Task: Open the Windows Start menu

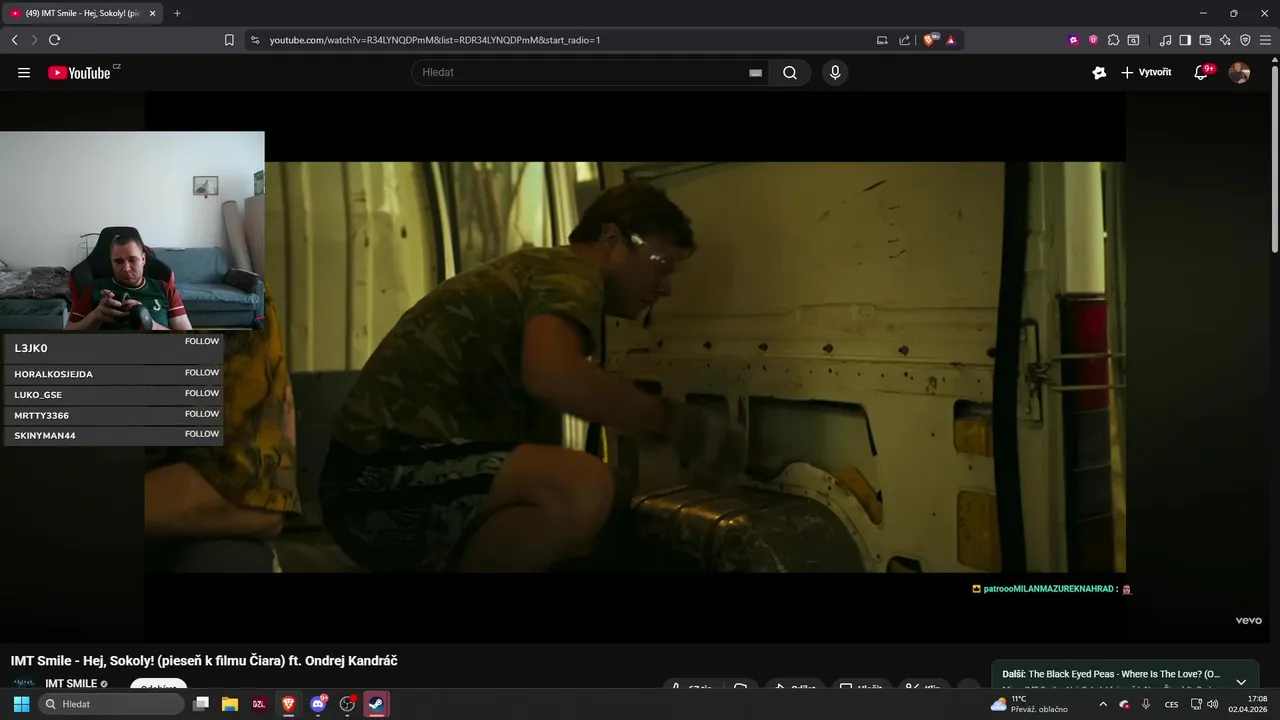Action: tap(21, 704)
